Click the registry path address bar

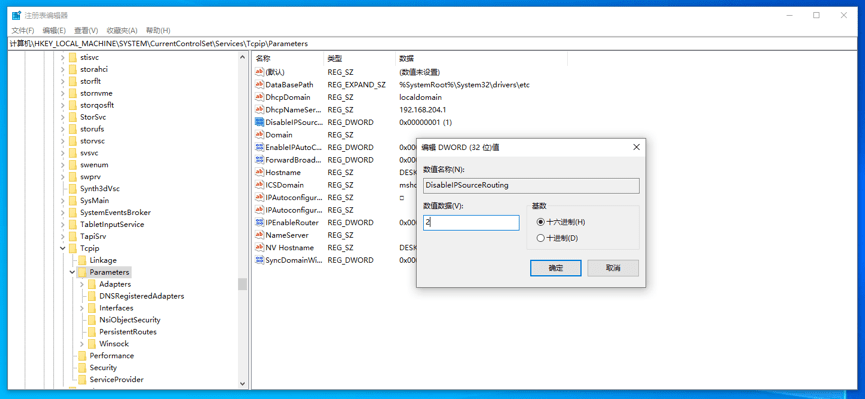[432, 43]
